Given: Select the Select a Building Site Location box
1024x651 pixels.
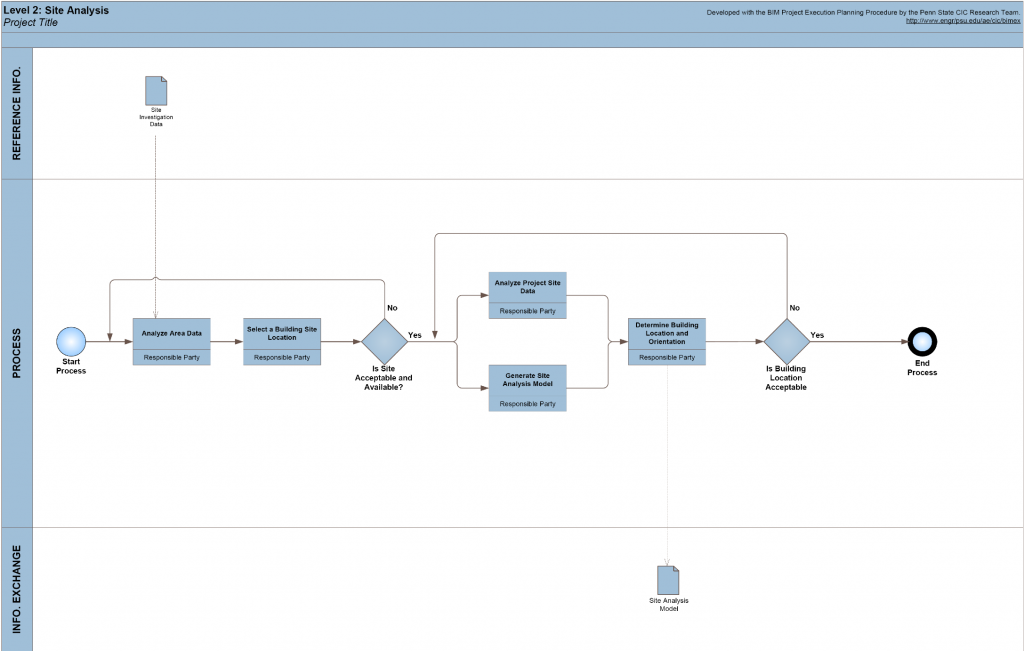Looking at the screenshot, I should click(282, 333).
